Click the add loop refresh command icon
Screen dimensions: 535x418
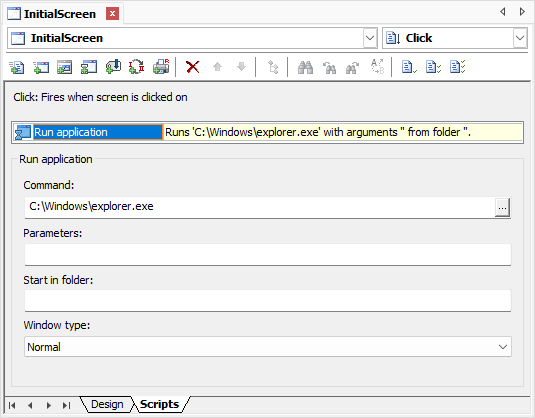(x=137, y=67)
